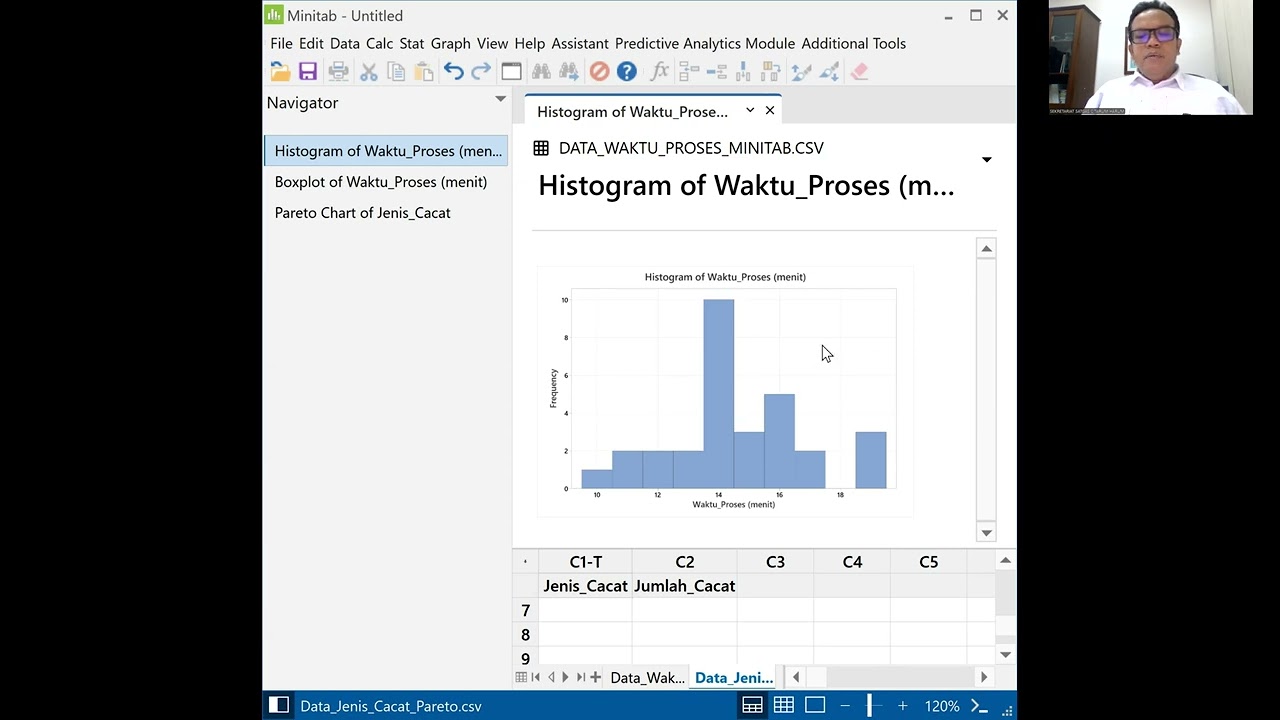Redo the last action

pos(481,72)
